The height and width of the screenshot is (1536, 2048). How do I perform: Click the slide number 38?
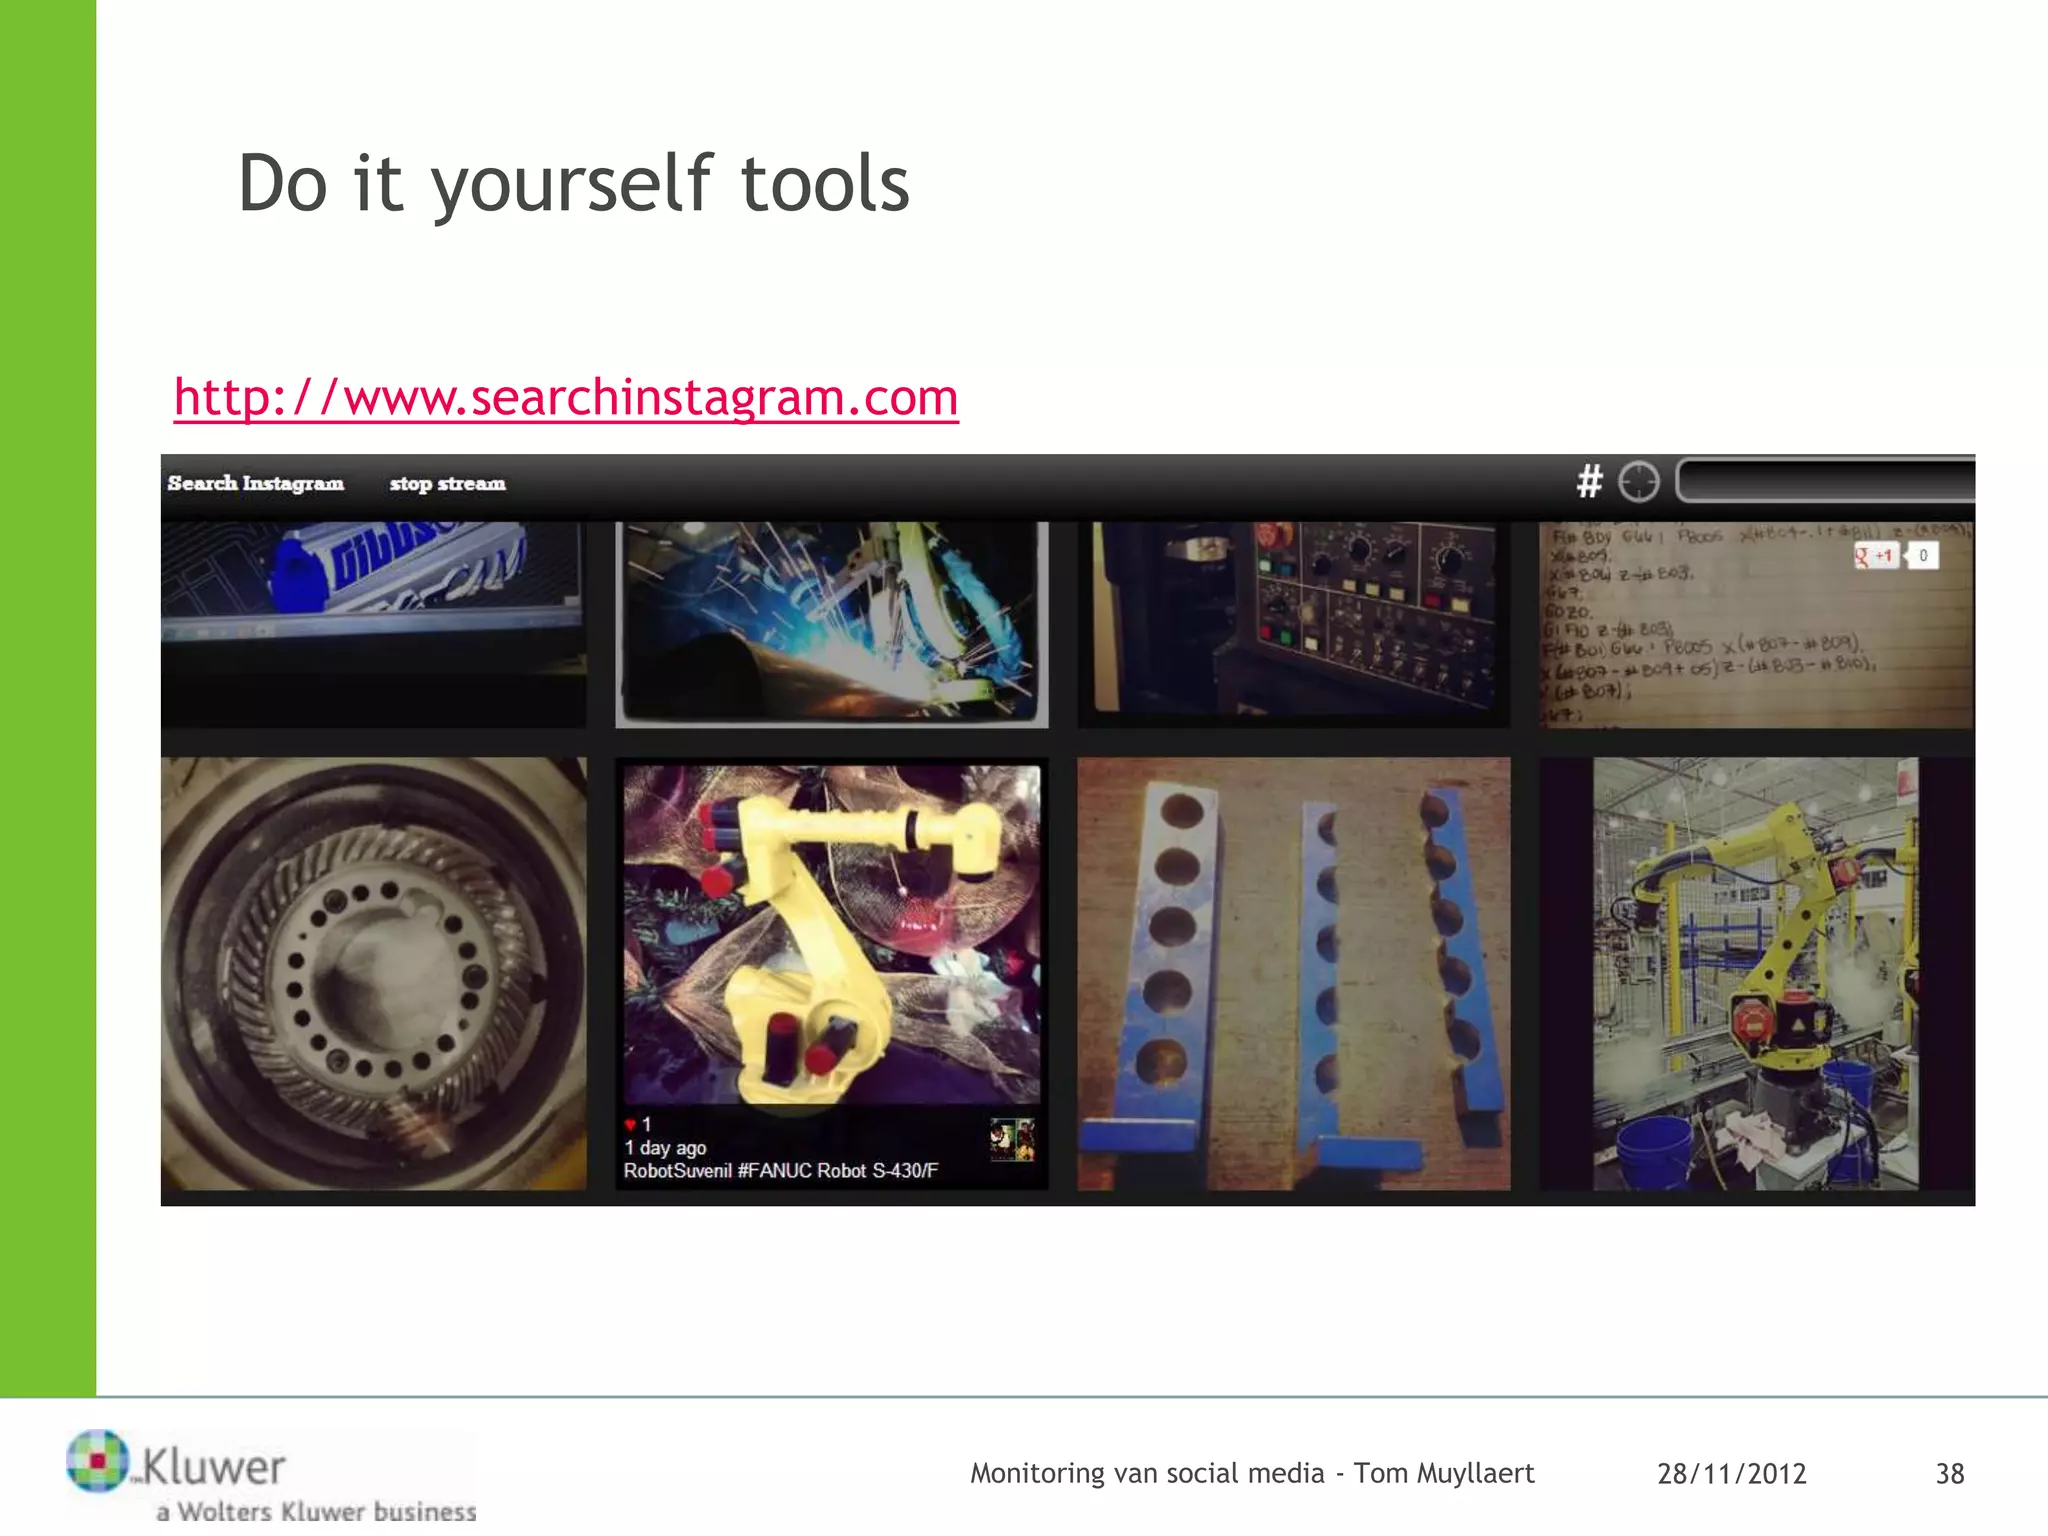click(x=1950, y=1474)
